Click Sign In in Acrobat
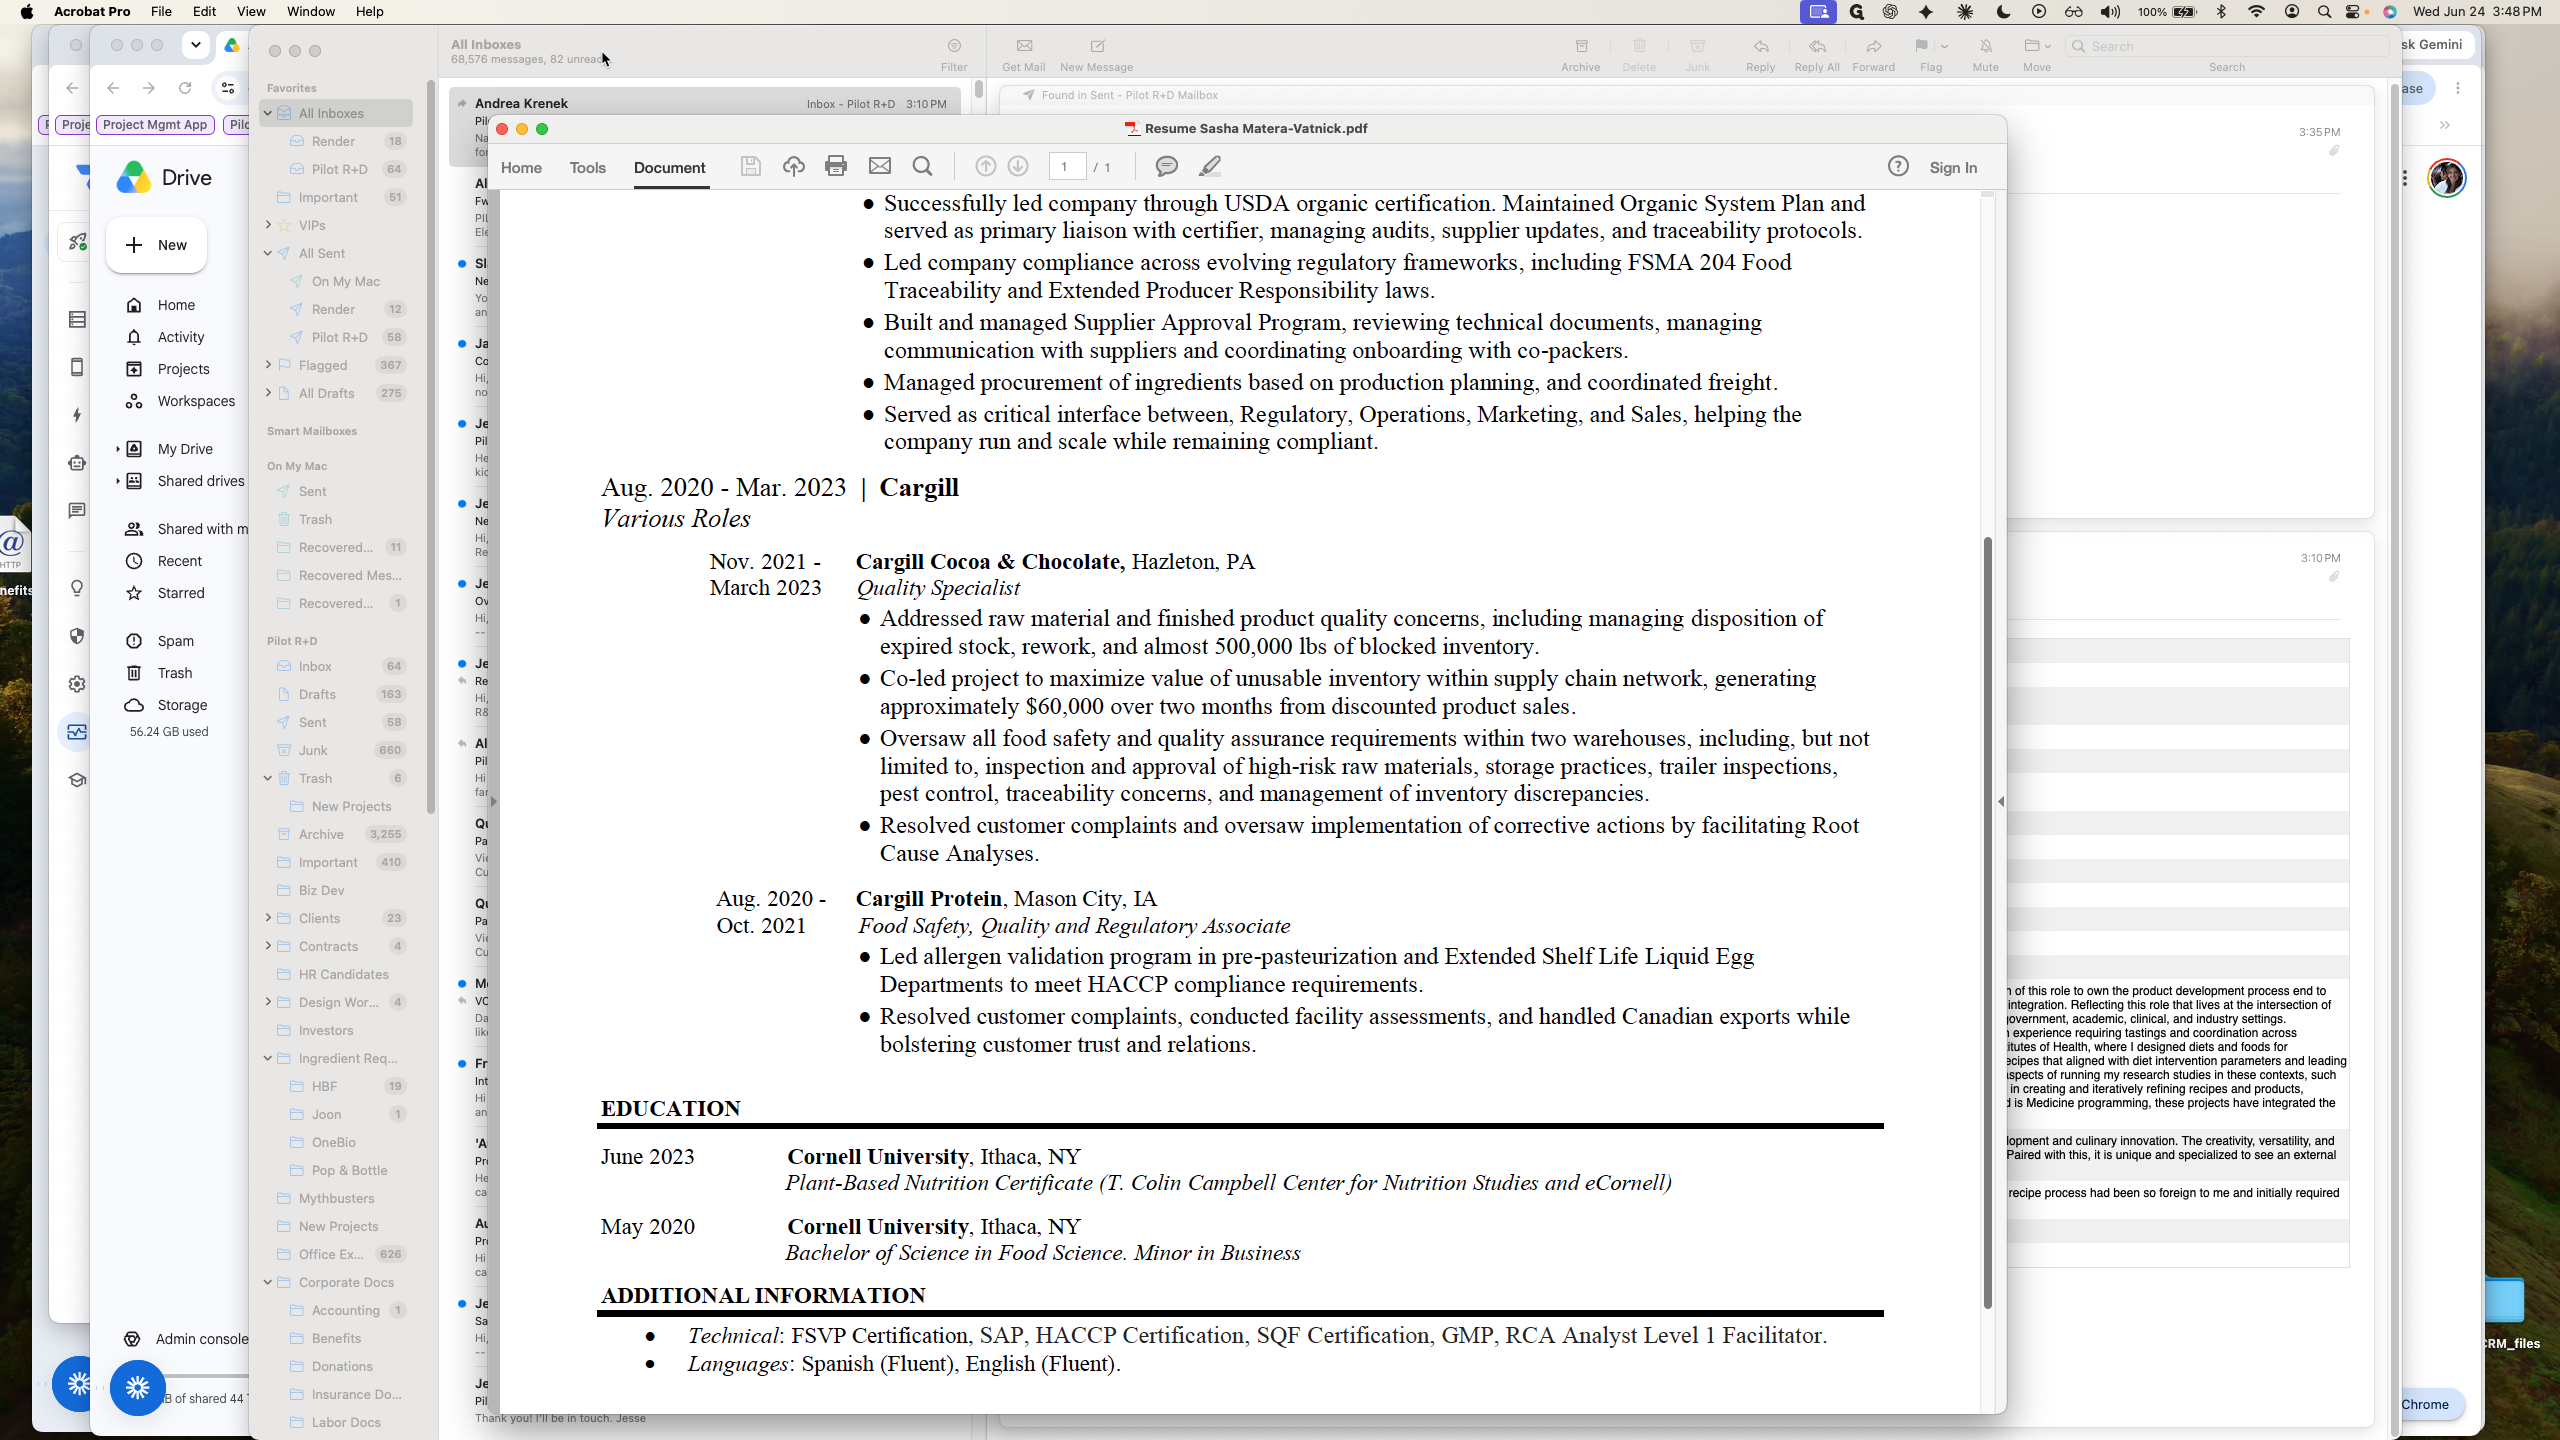This screenshot has height=1440, width=2560. click(1953, 168)
